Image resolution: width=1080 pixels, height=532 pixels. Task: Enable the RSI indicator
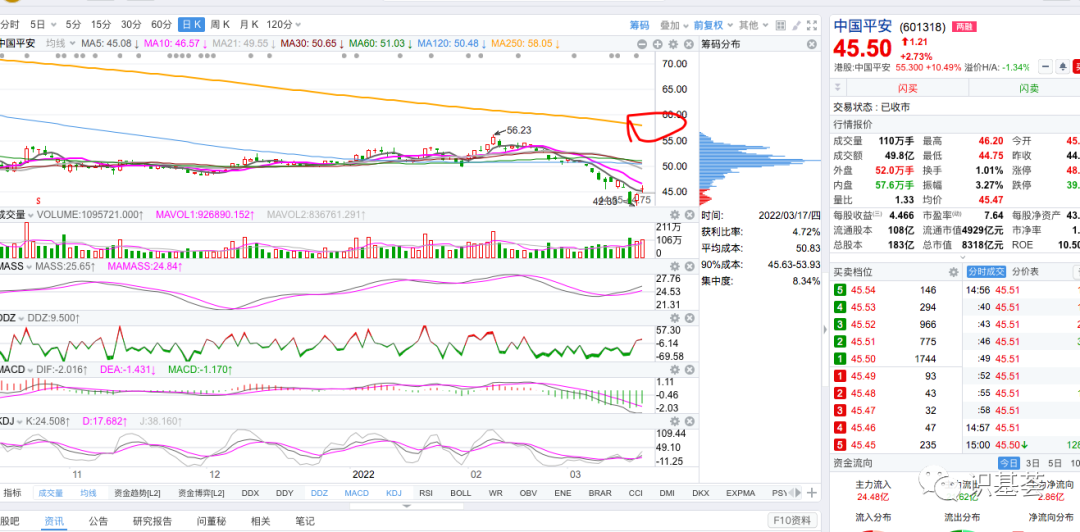click(x=426, y=493)
